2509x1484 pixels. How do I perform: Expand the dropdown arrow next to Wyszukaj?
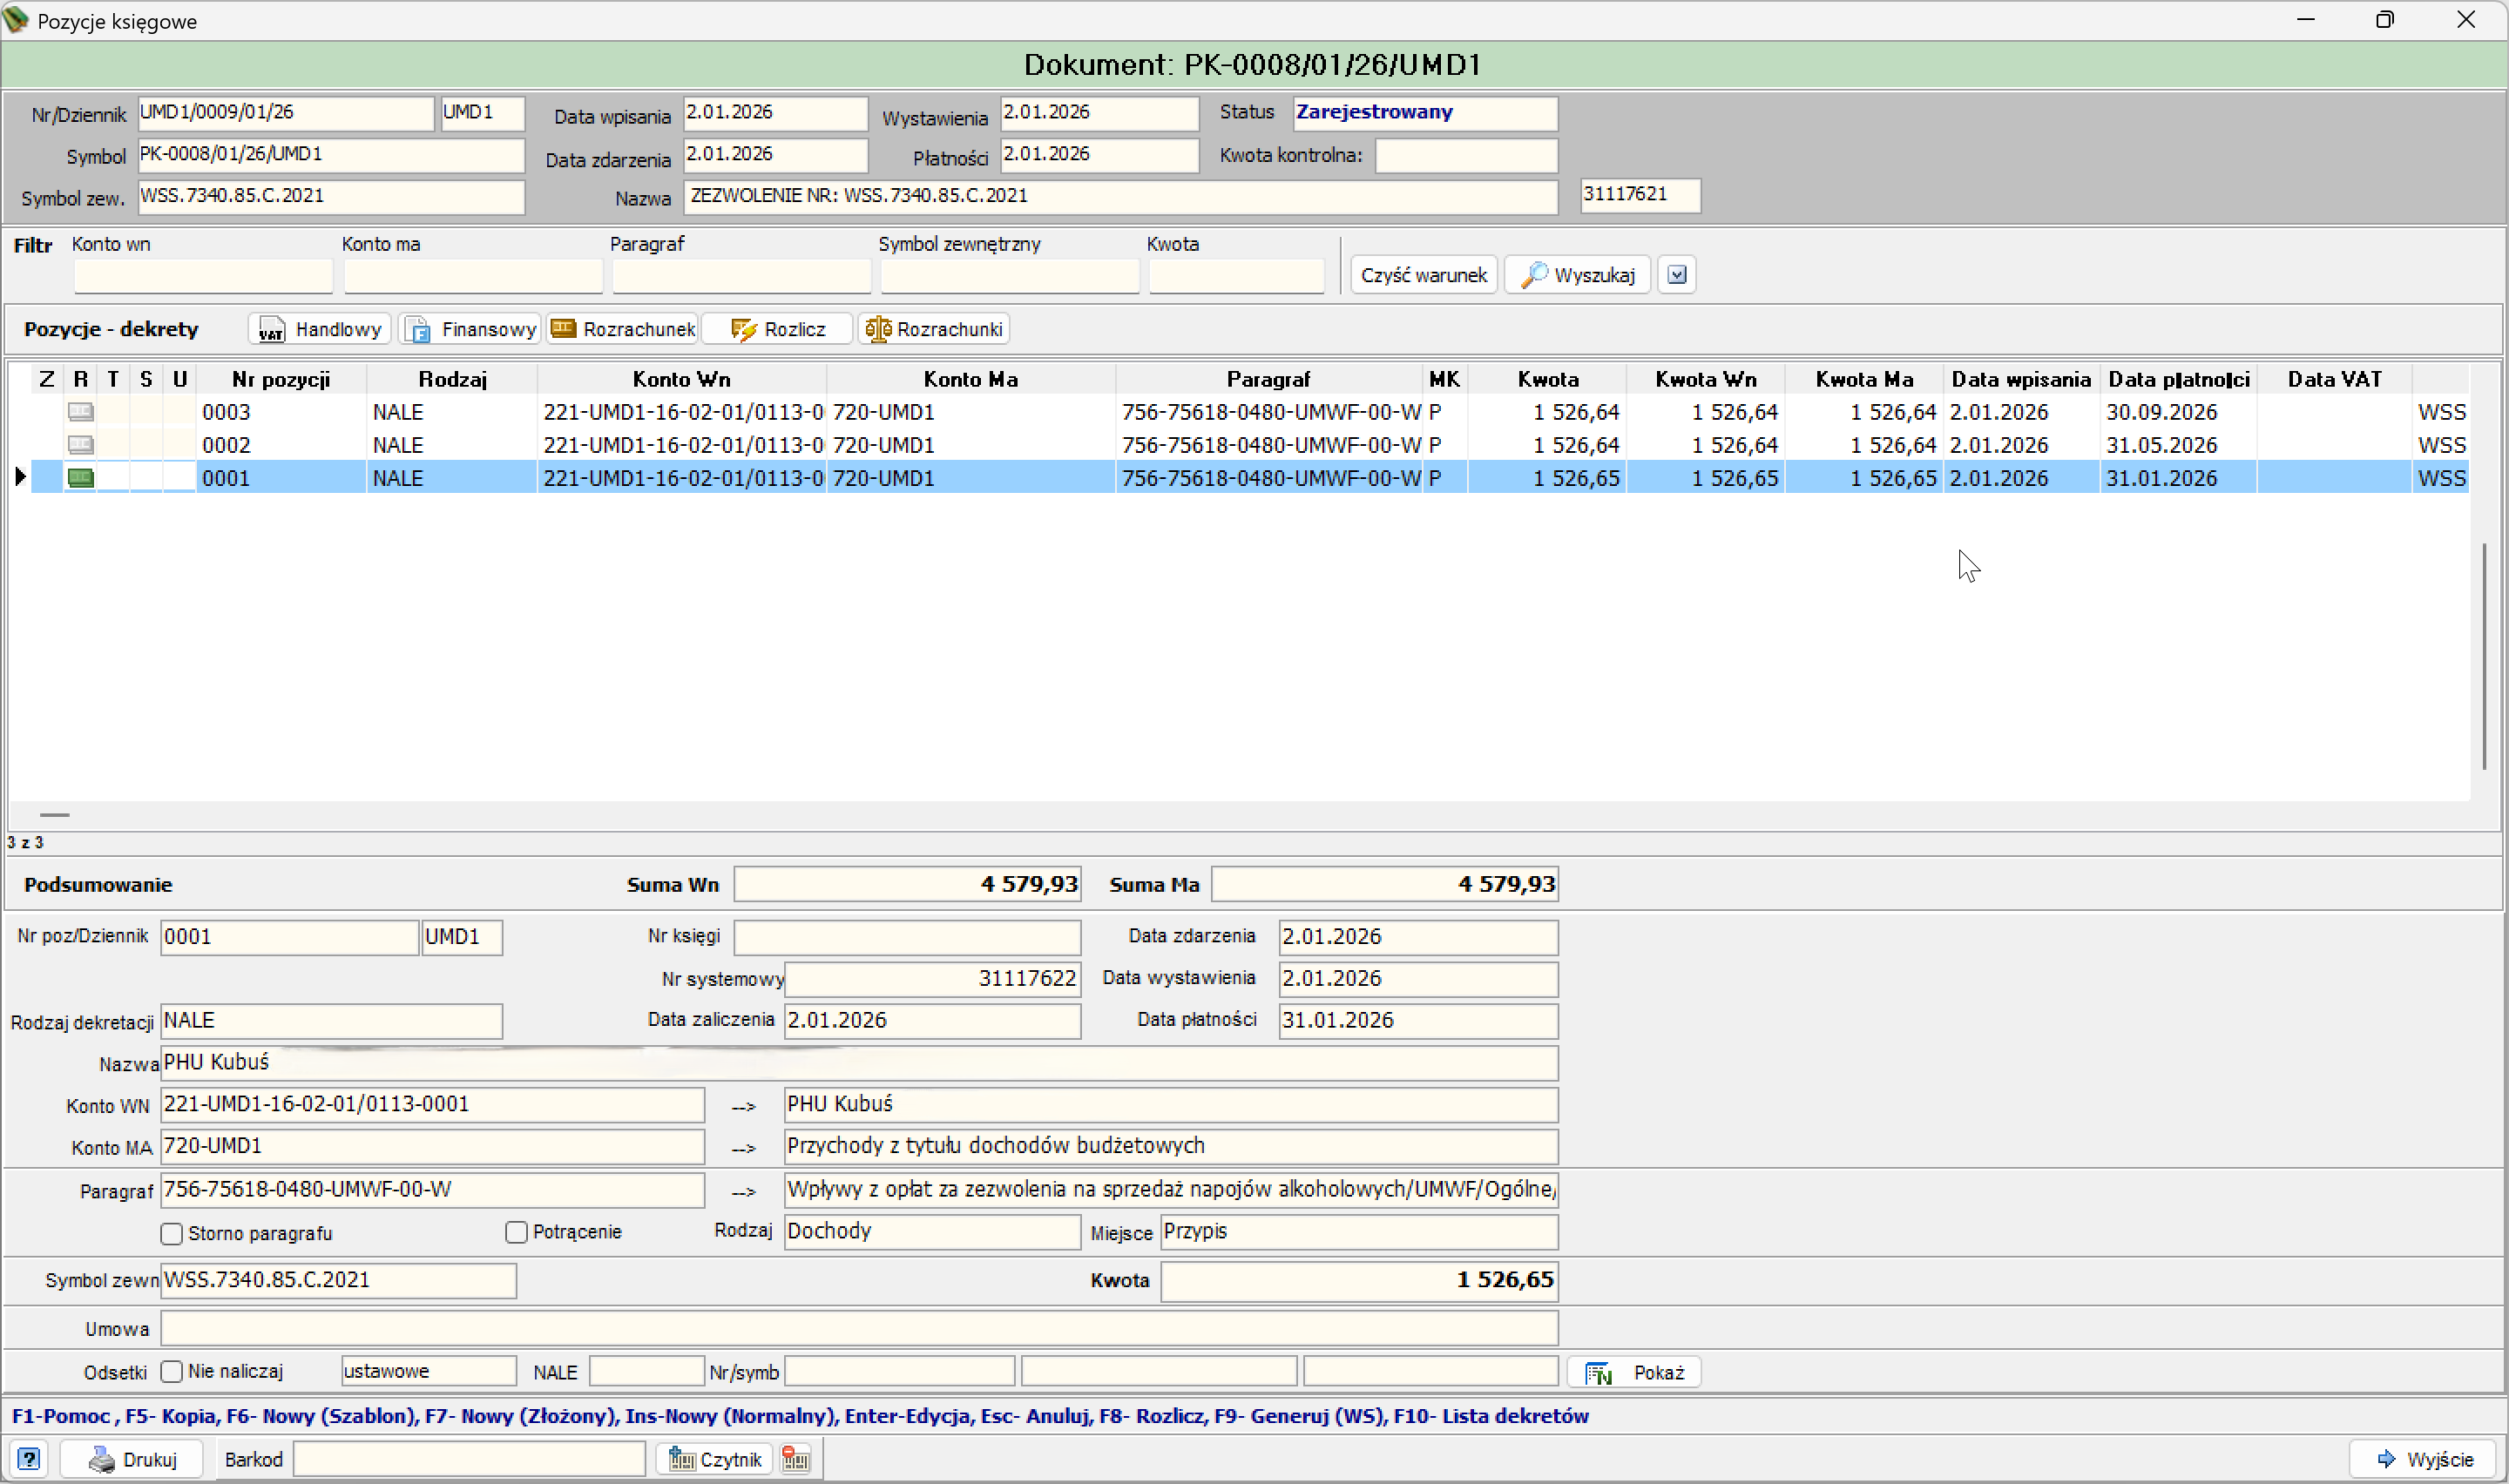pos(1677,275)
